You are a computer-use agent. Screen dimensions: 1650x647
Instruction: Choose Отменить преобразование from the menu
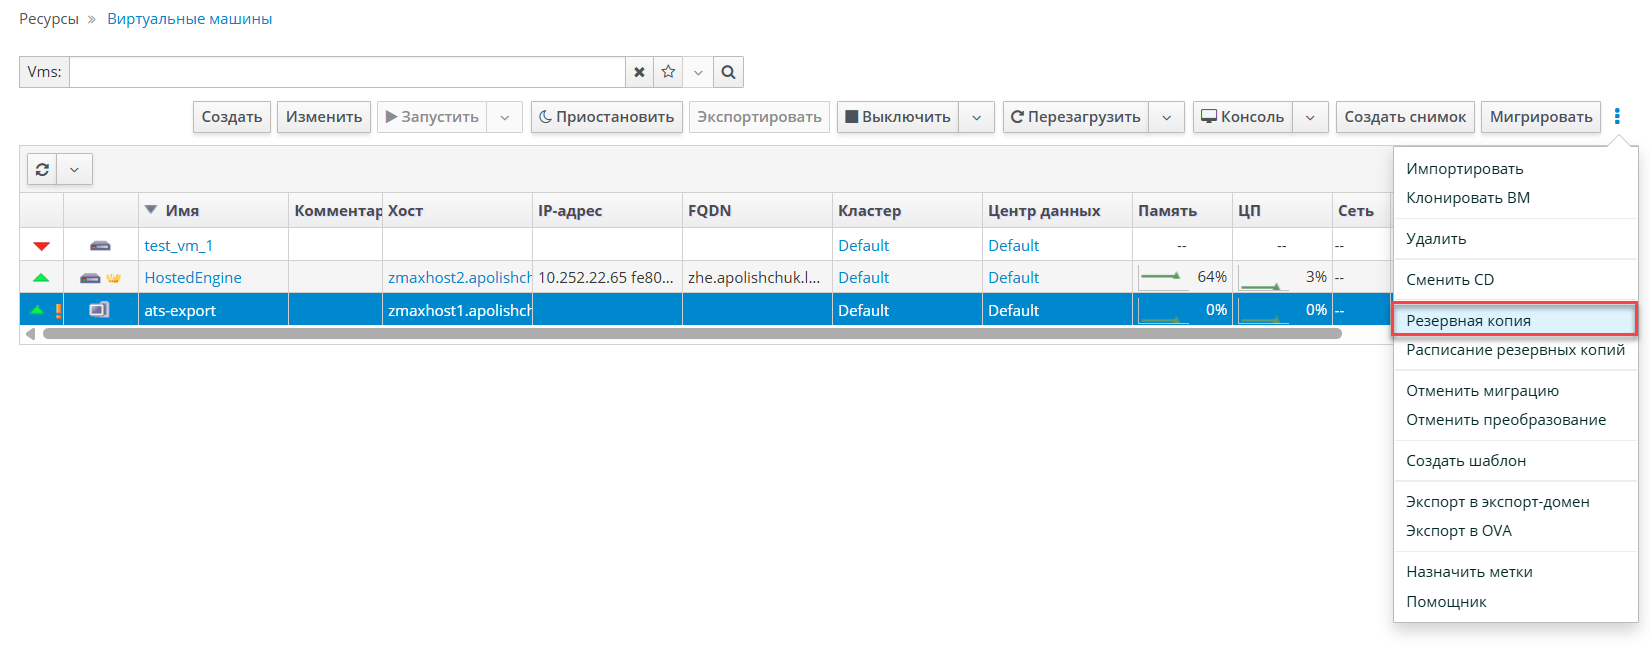[x=1506, y=420]
